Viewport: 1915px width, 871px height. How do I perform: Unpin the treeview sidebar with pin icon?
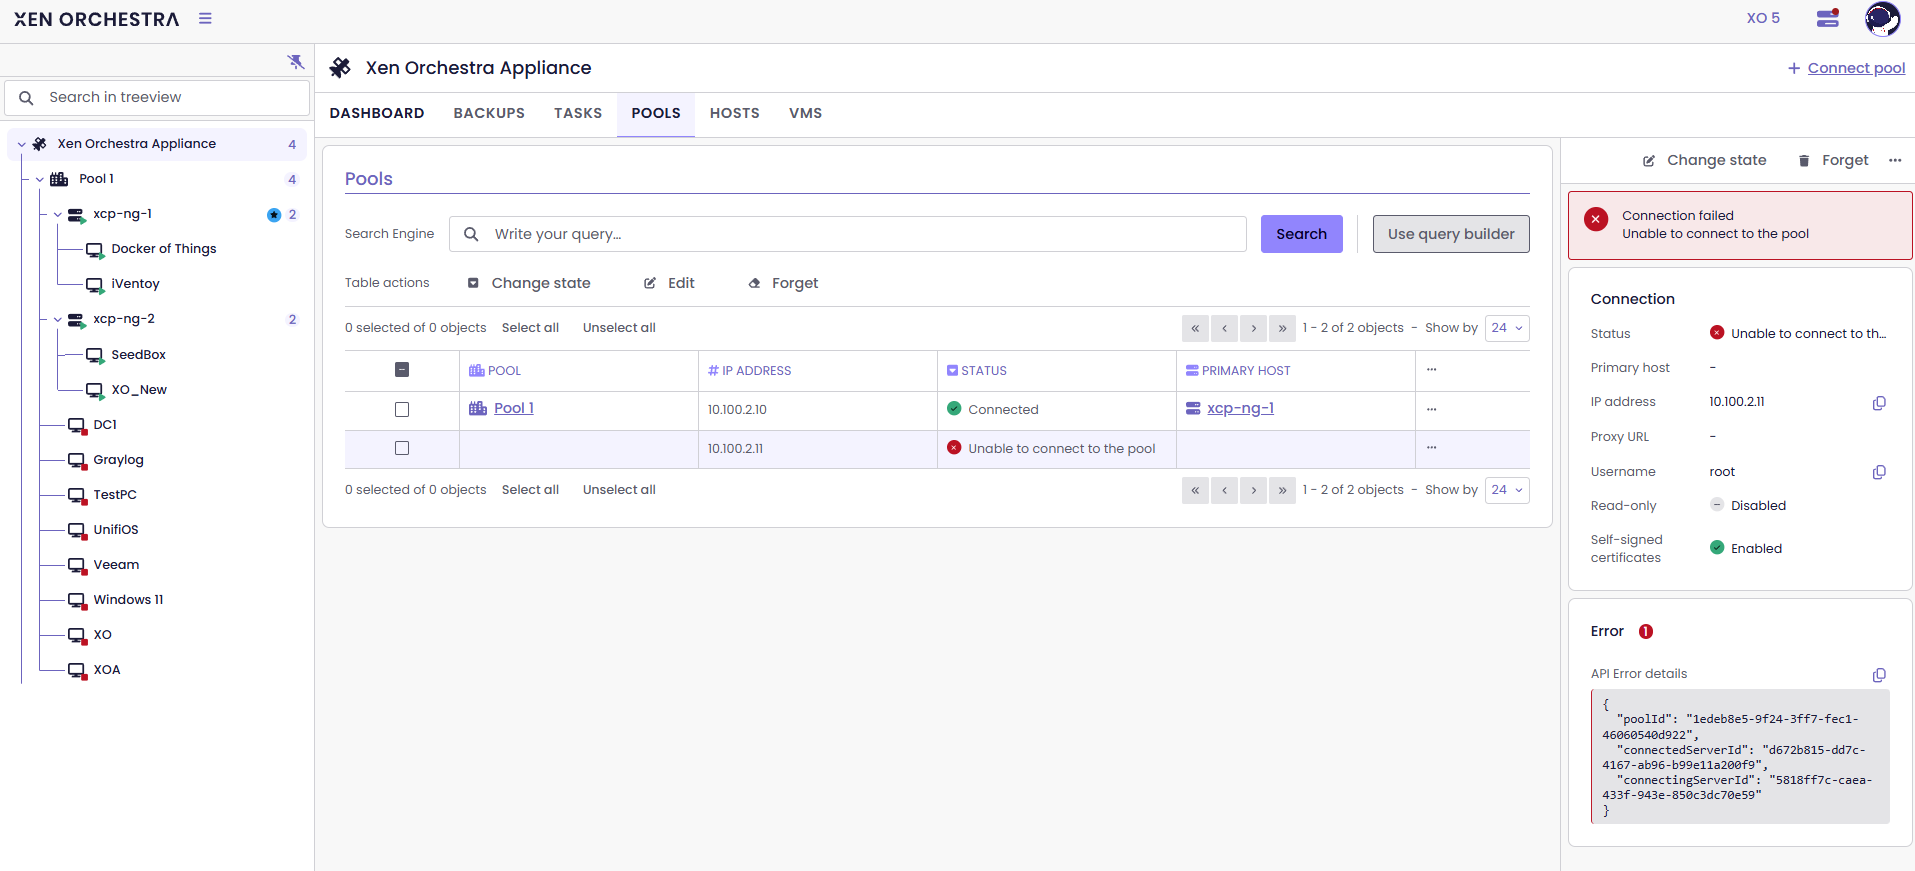(x=296, y=62)
